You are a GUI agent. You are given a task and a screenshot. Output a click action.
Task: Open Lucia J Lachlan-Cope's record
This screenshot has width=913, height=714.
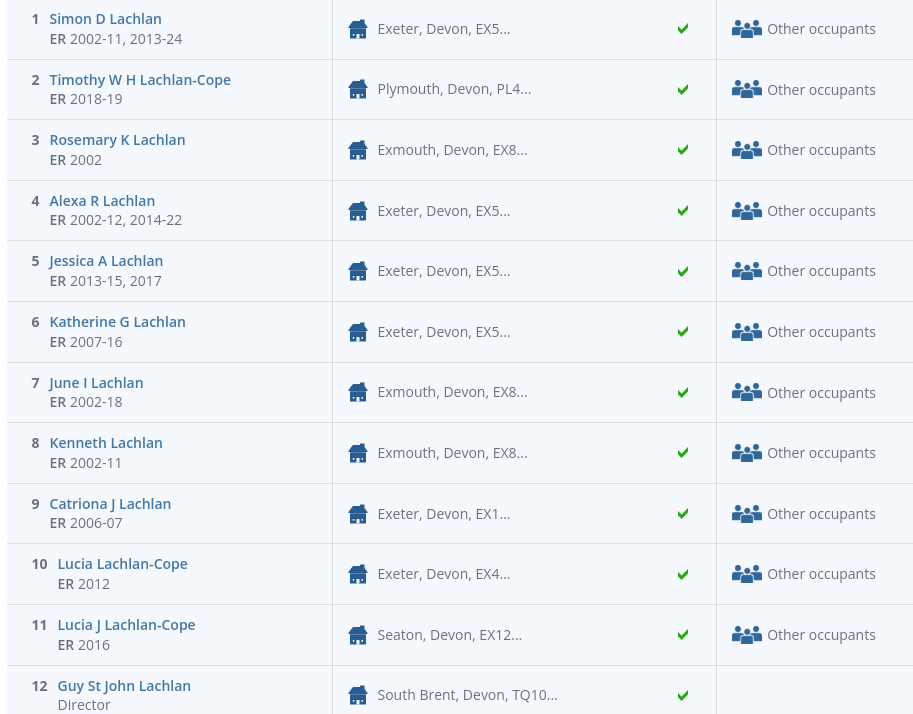(126, 625)
